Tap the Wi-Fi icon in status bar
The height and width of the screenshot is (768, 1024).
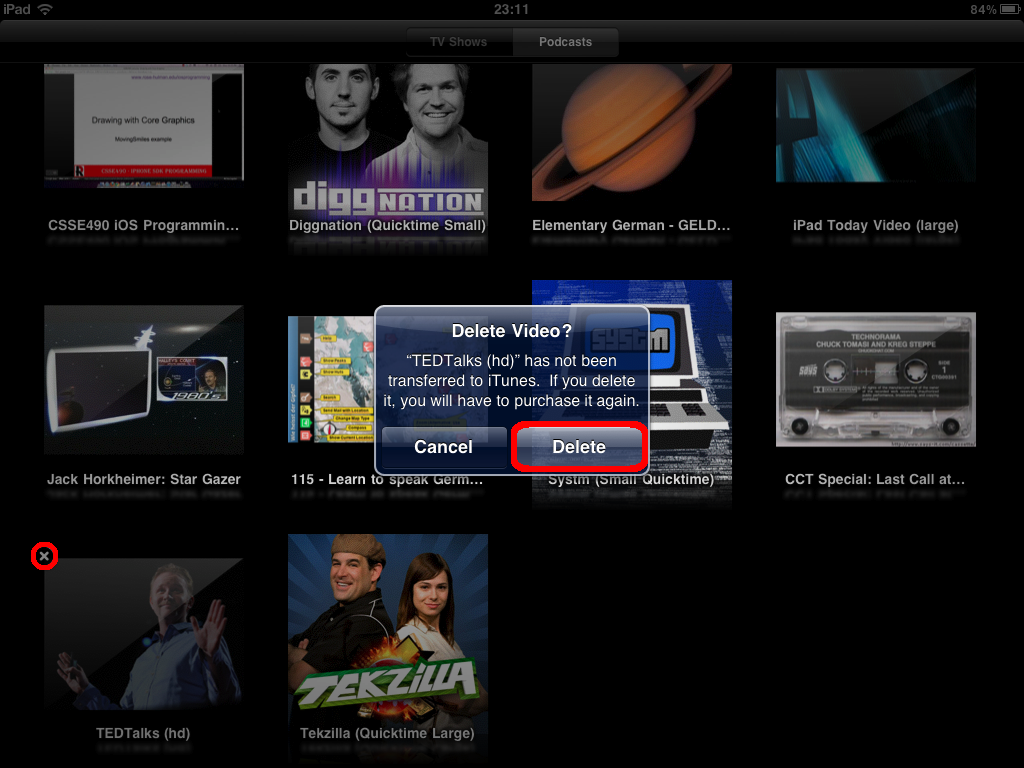click(x=45, y=9)
